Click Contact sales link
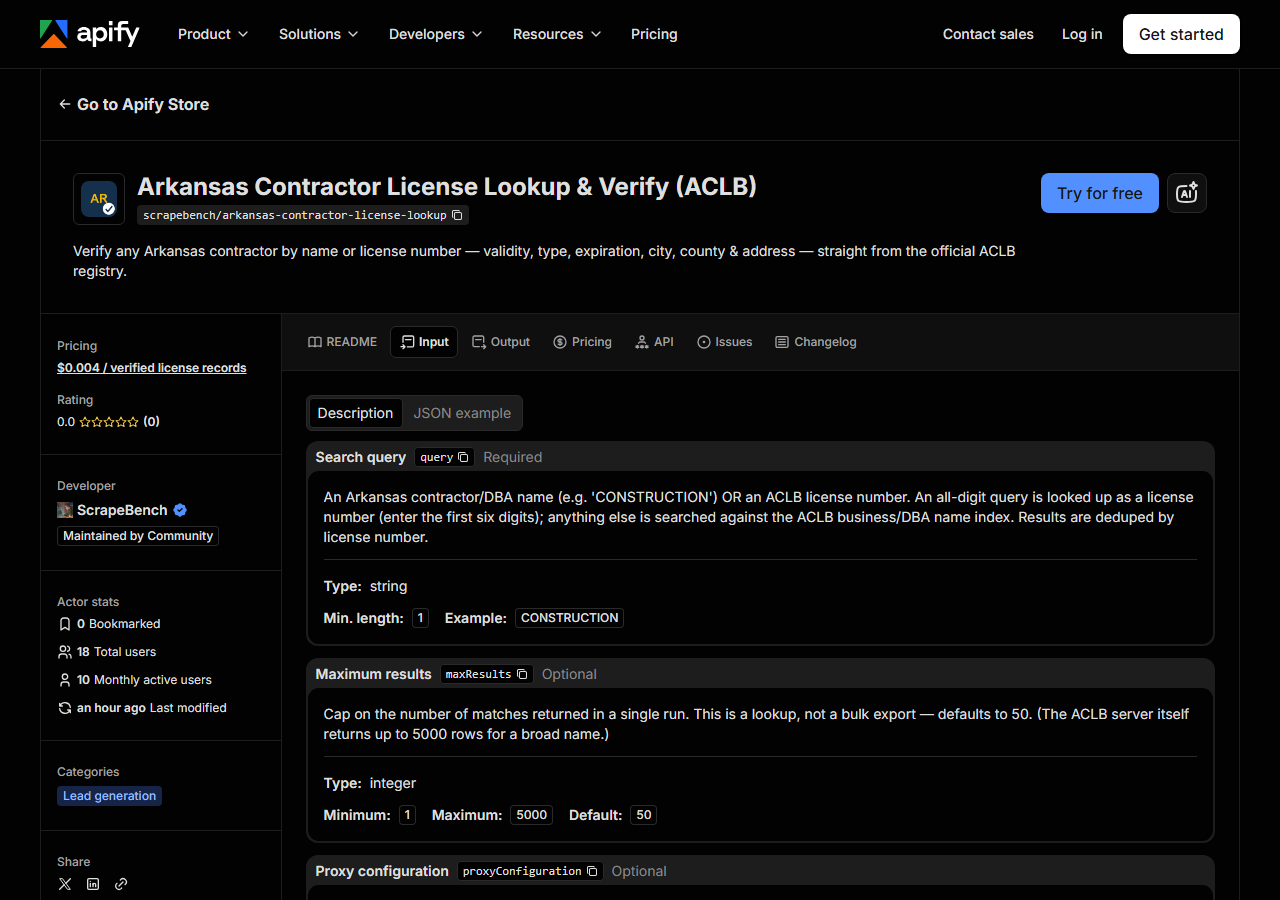The height and width of the screenshot is (900, 1280). [988, 34]
